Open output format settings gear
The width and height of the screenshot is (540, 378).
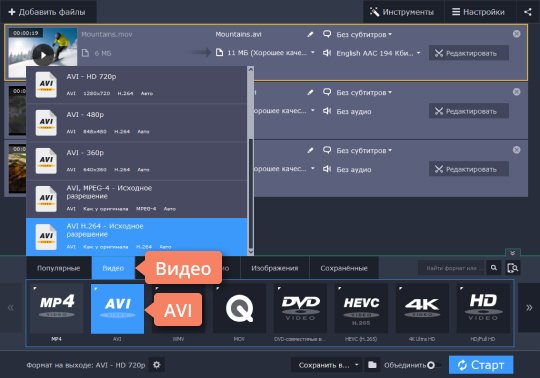coord(157,365)
